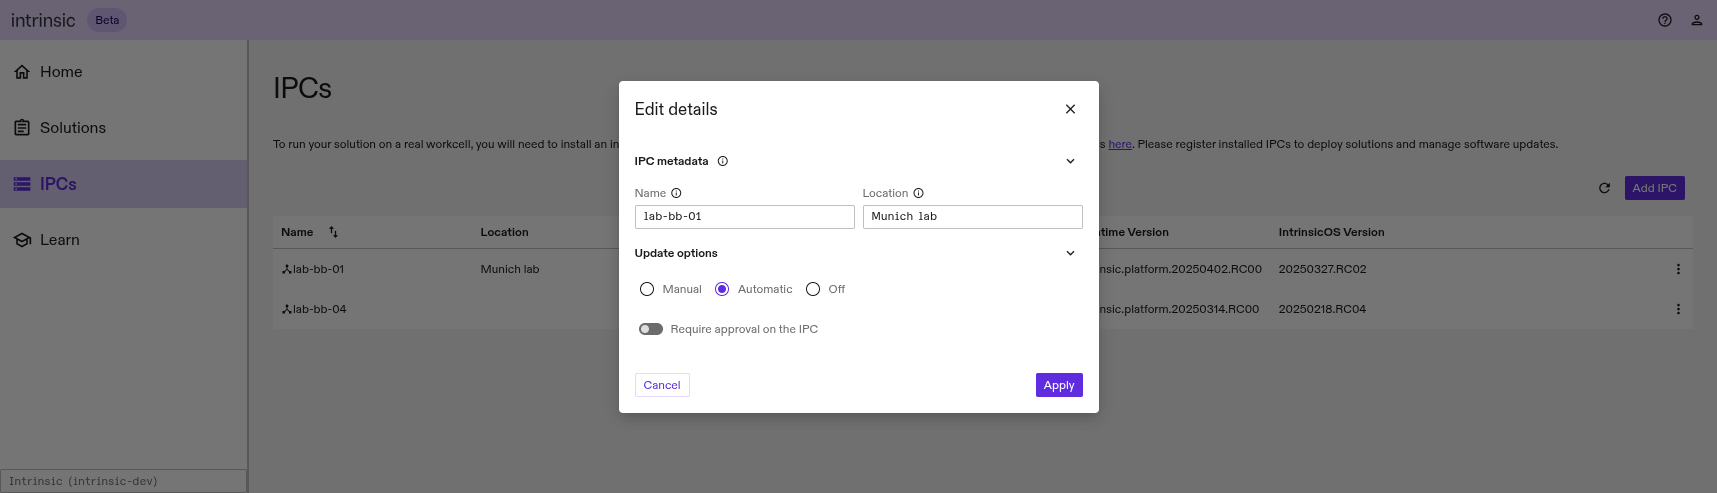Close the Edit details dialog
Image resolution: width=1717 pixels, height=493 pixels.
[x=1070, y=109]
